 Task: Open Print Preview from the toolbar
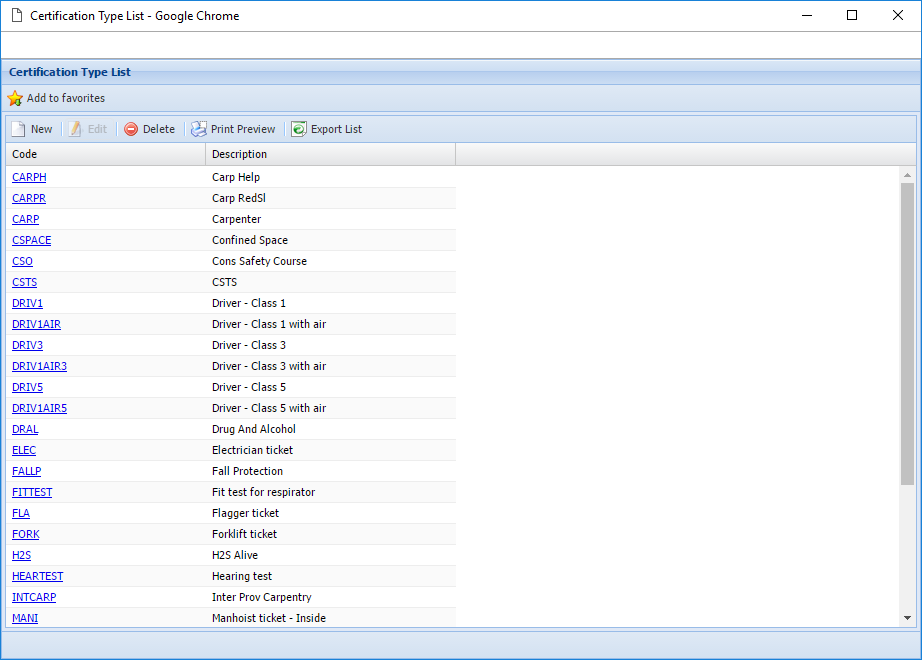[x=234, y=129]
